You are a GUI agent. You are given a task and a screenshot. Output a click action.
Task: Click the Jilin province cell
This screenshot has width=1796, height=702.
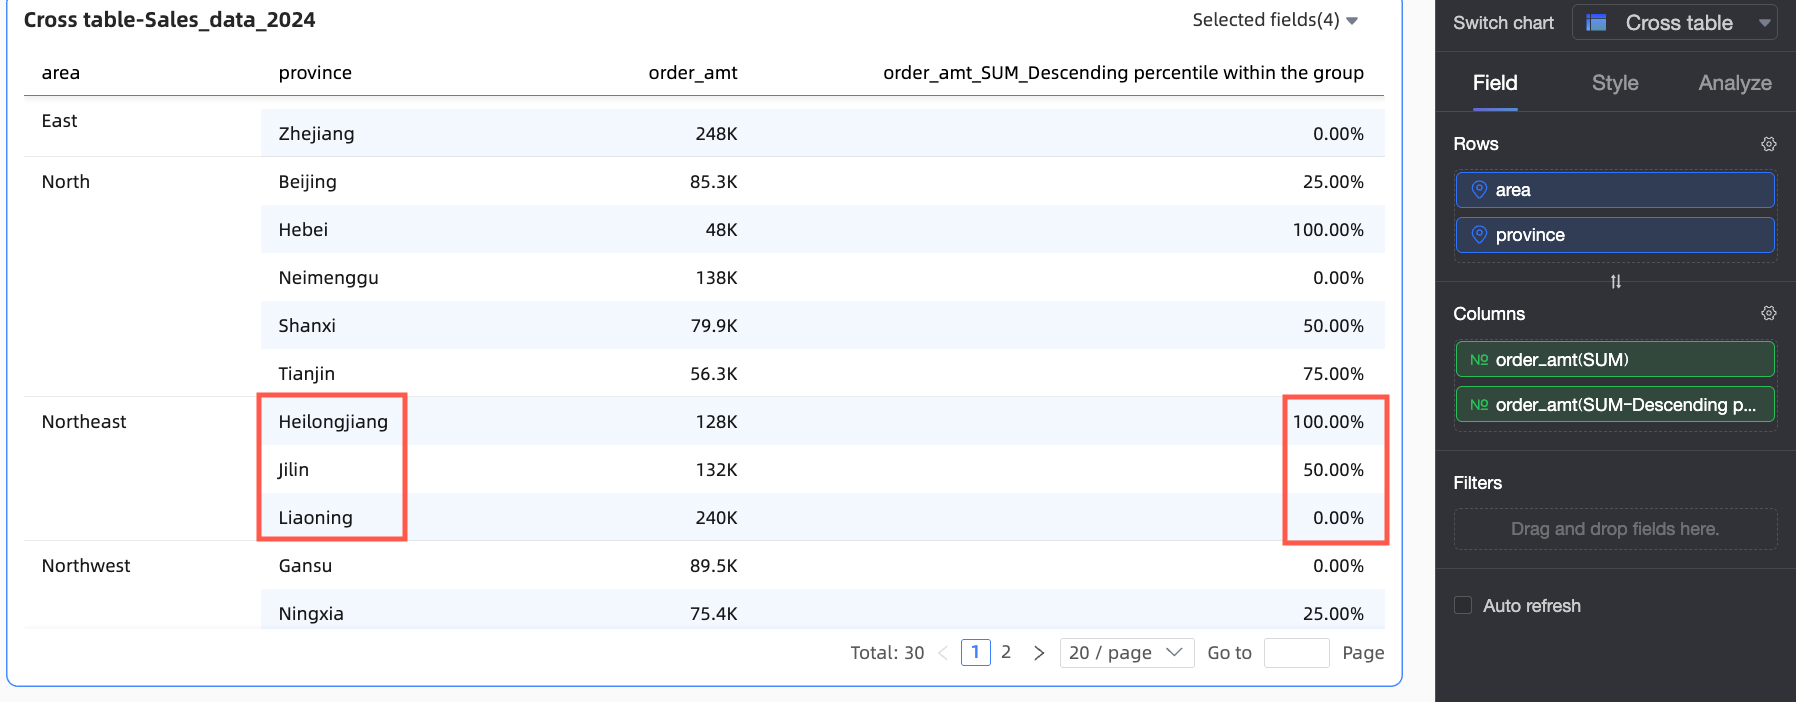tap(293, 470)
